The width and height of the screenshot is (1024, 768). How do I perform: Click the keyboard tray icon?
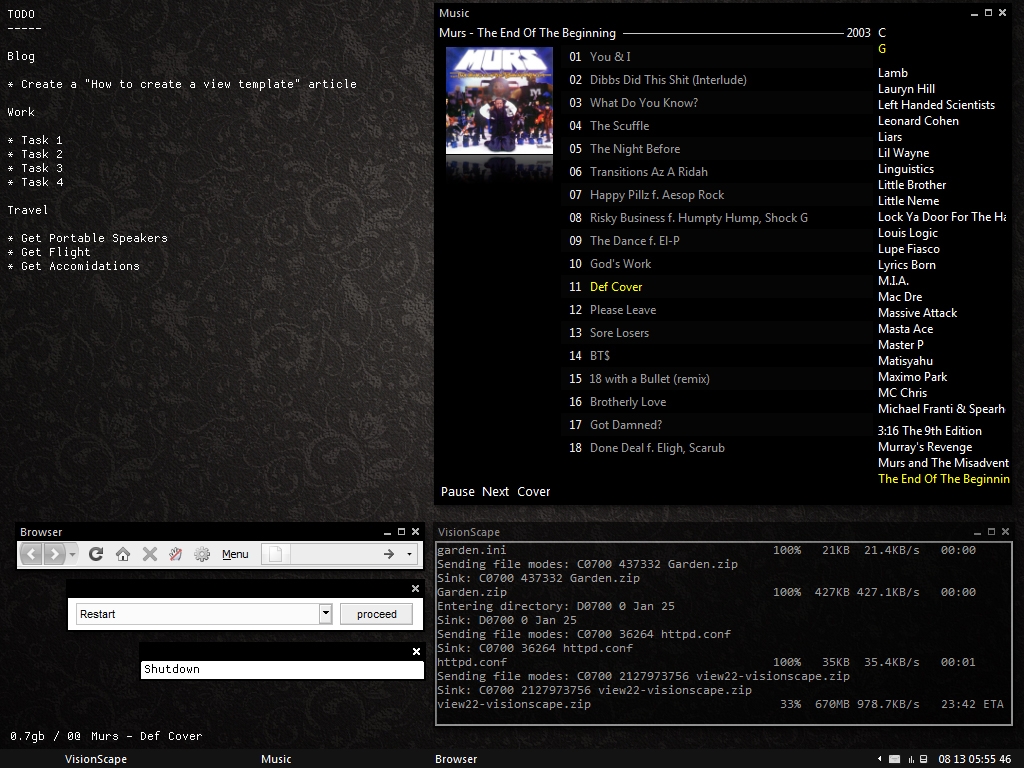pyautogui.click(x=895, y=759)
